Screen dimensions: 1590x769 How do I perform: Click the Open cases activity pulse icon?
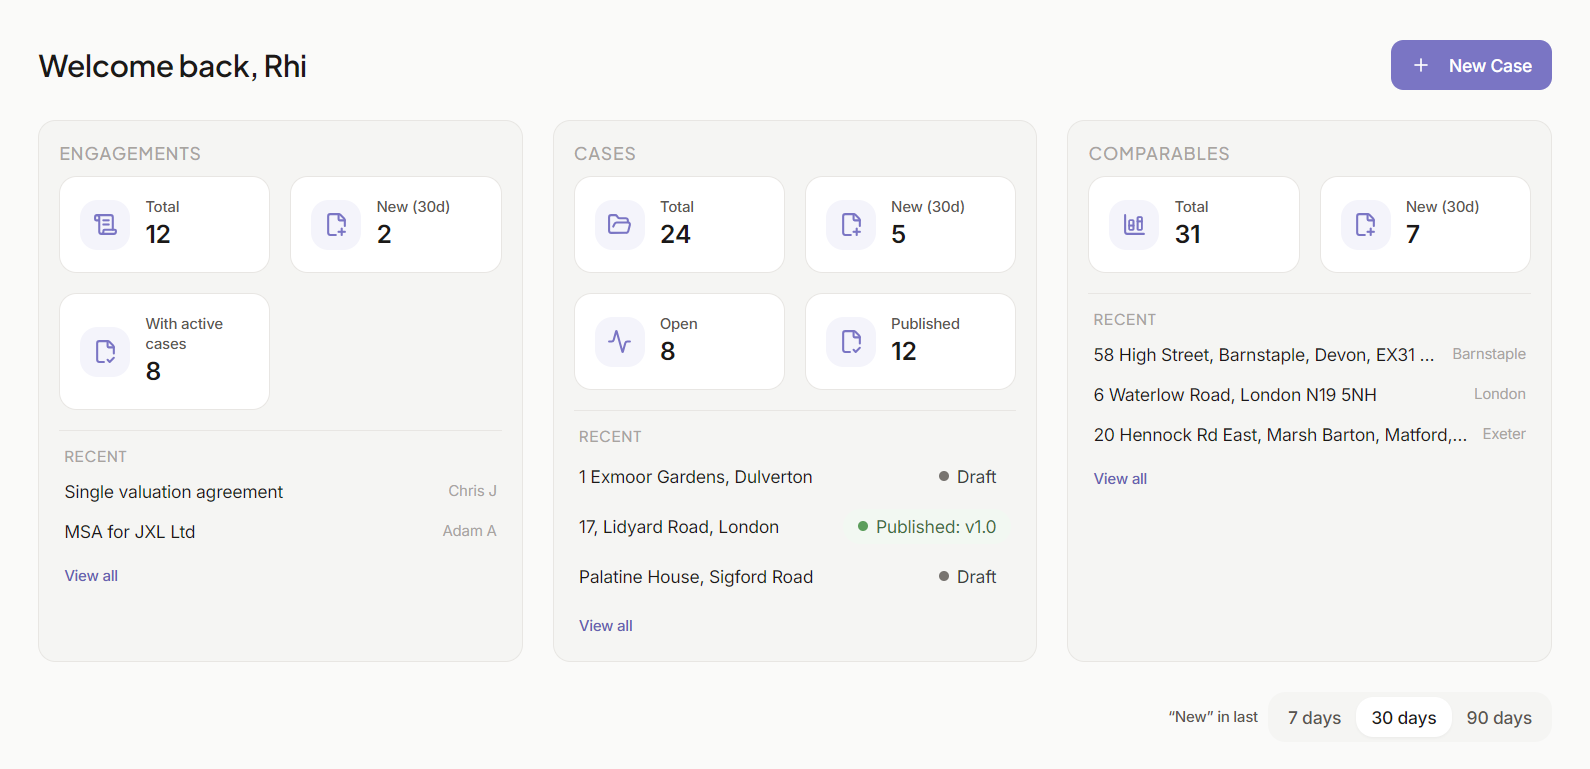coord(620,342)
